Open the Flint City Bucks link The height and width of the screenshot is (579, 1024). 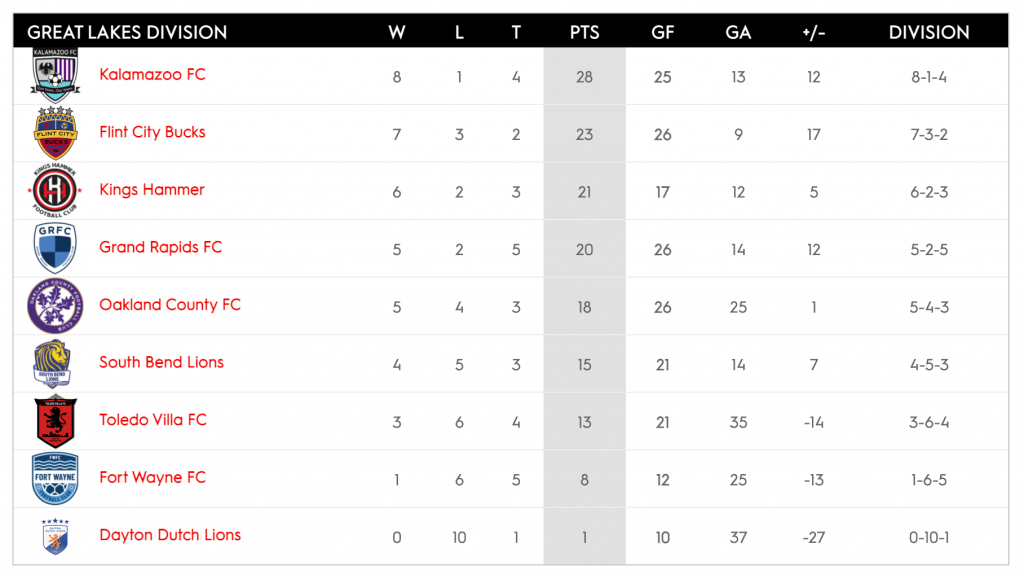pos(152,132)
